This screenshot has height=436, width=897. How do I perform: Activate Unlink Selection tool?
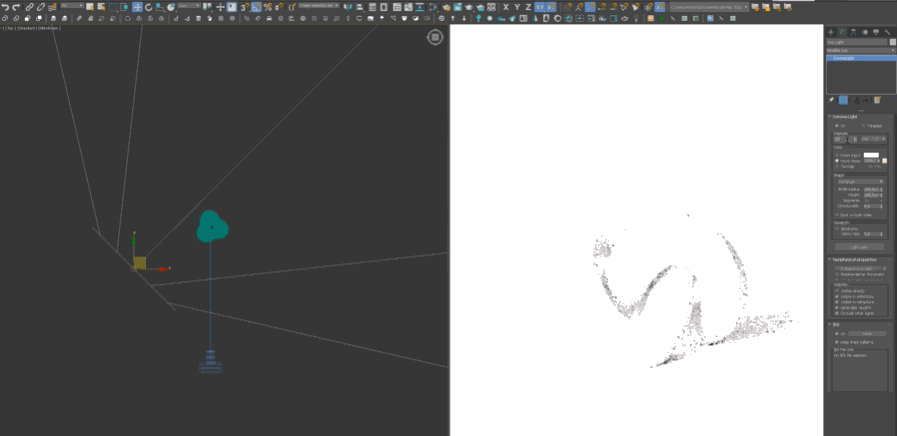41,7
